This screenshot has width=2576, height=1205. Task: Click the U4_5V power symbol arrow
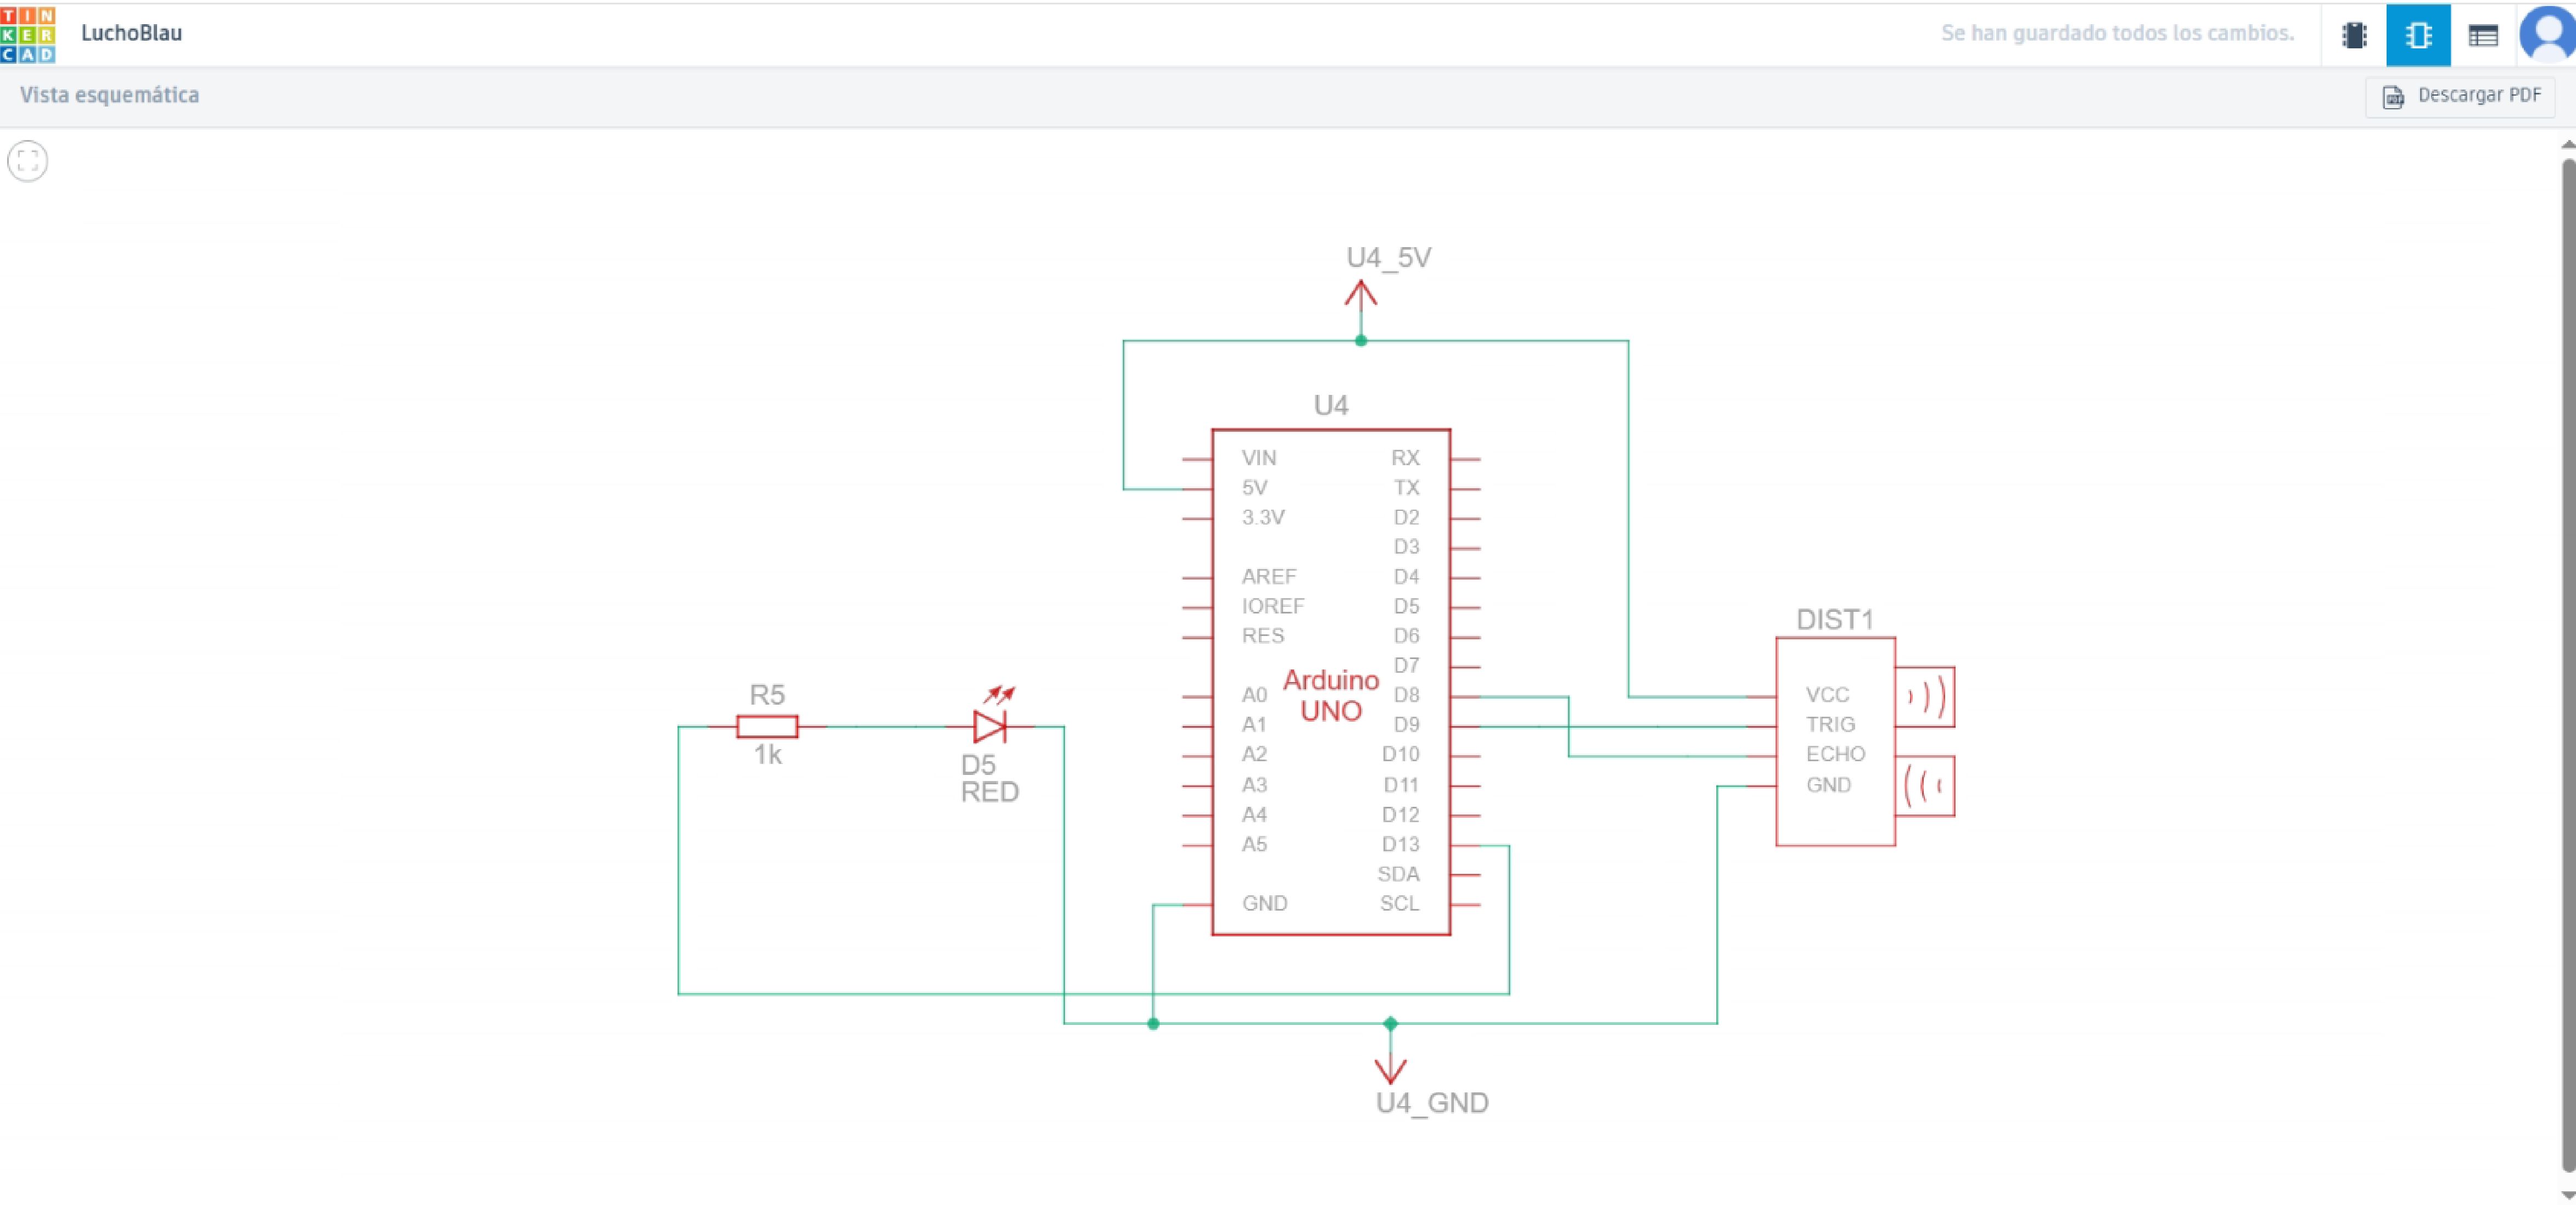1360,295
